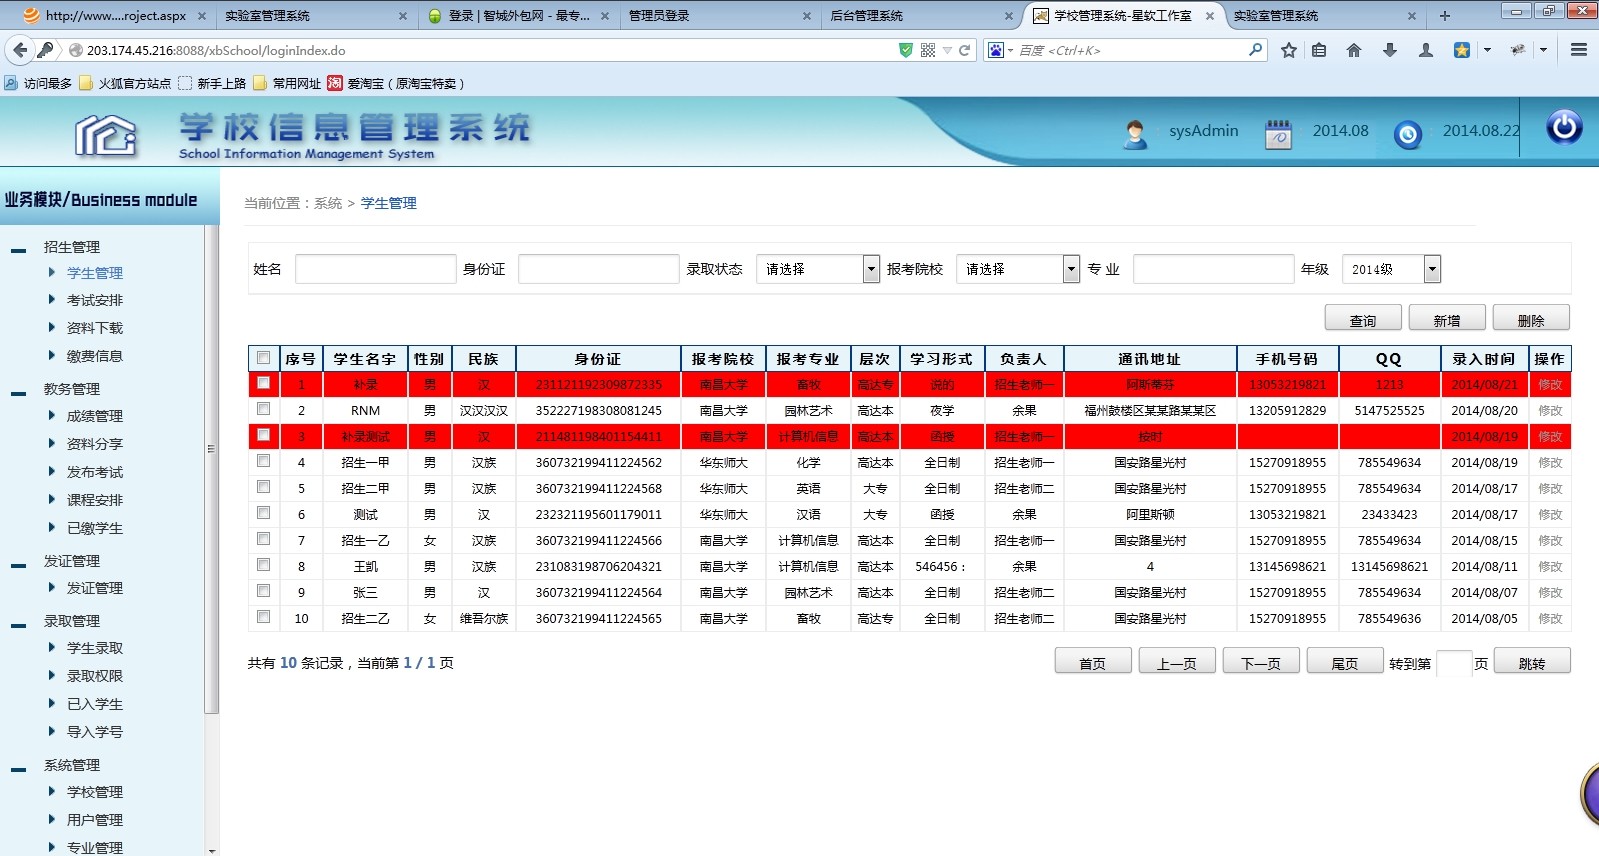Click the QR code icon in address bar
Screen dimensions: 1599x856
point(928,50)
